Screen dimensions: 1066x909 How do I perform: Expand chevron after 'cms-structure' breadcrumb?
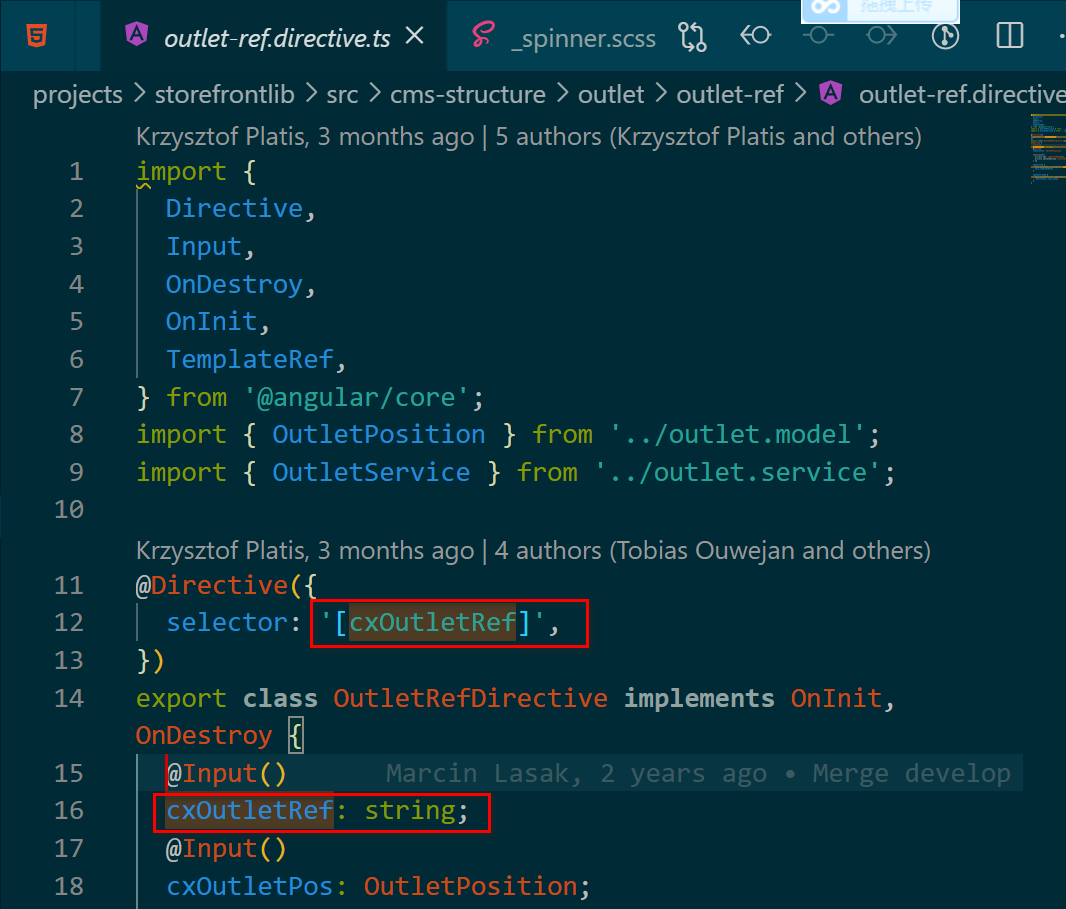tap(562, 93)
